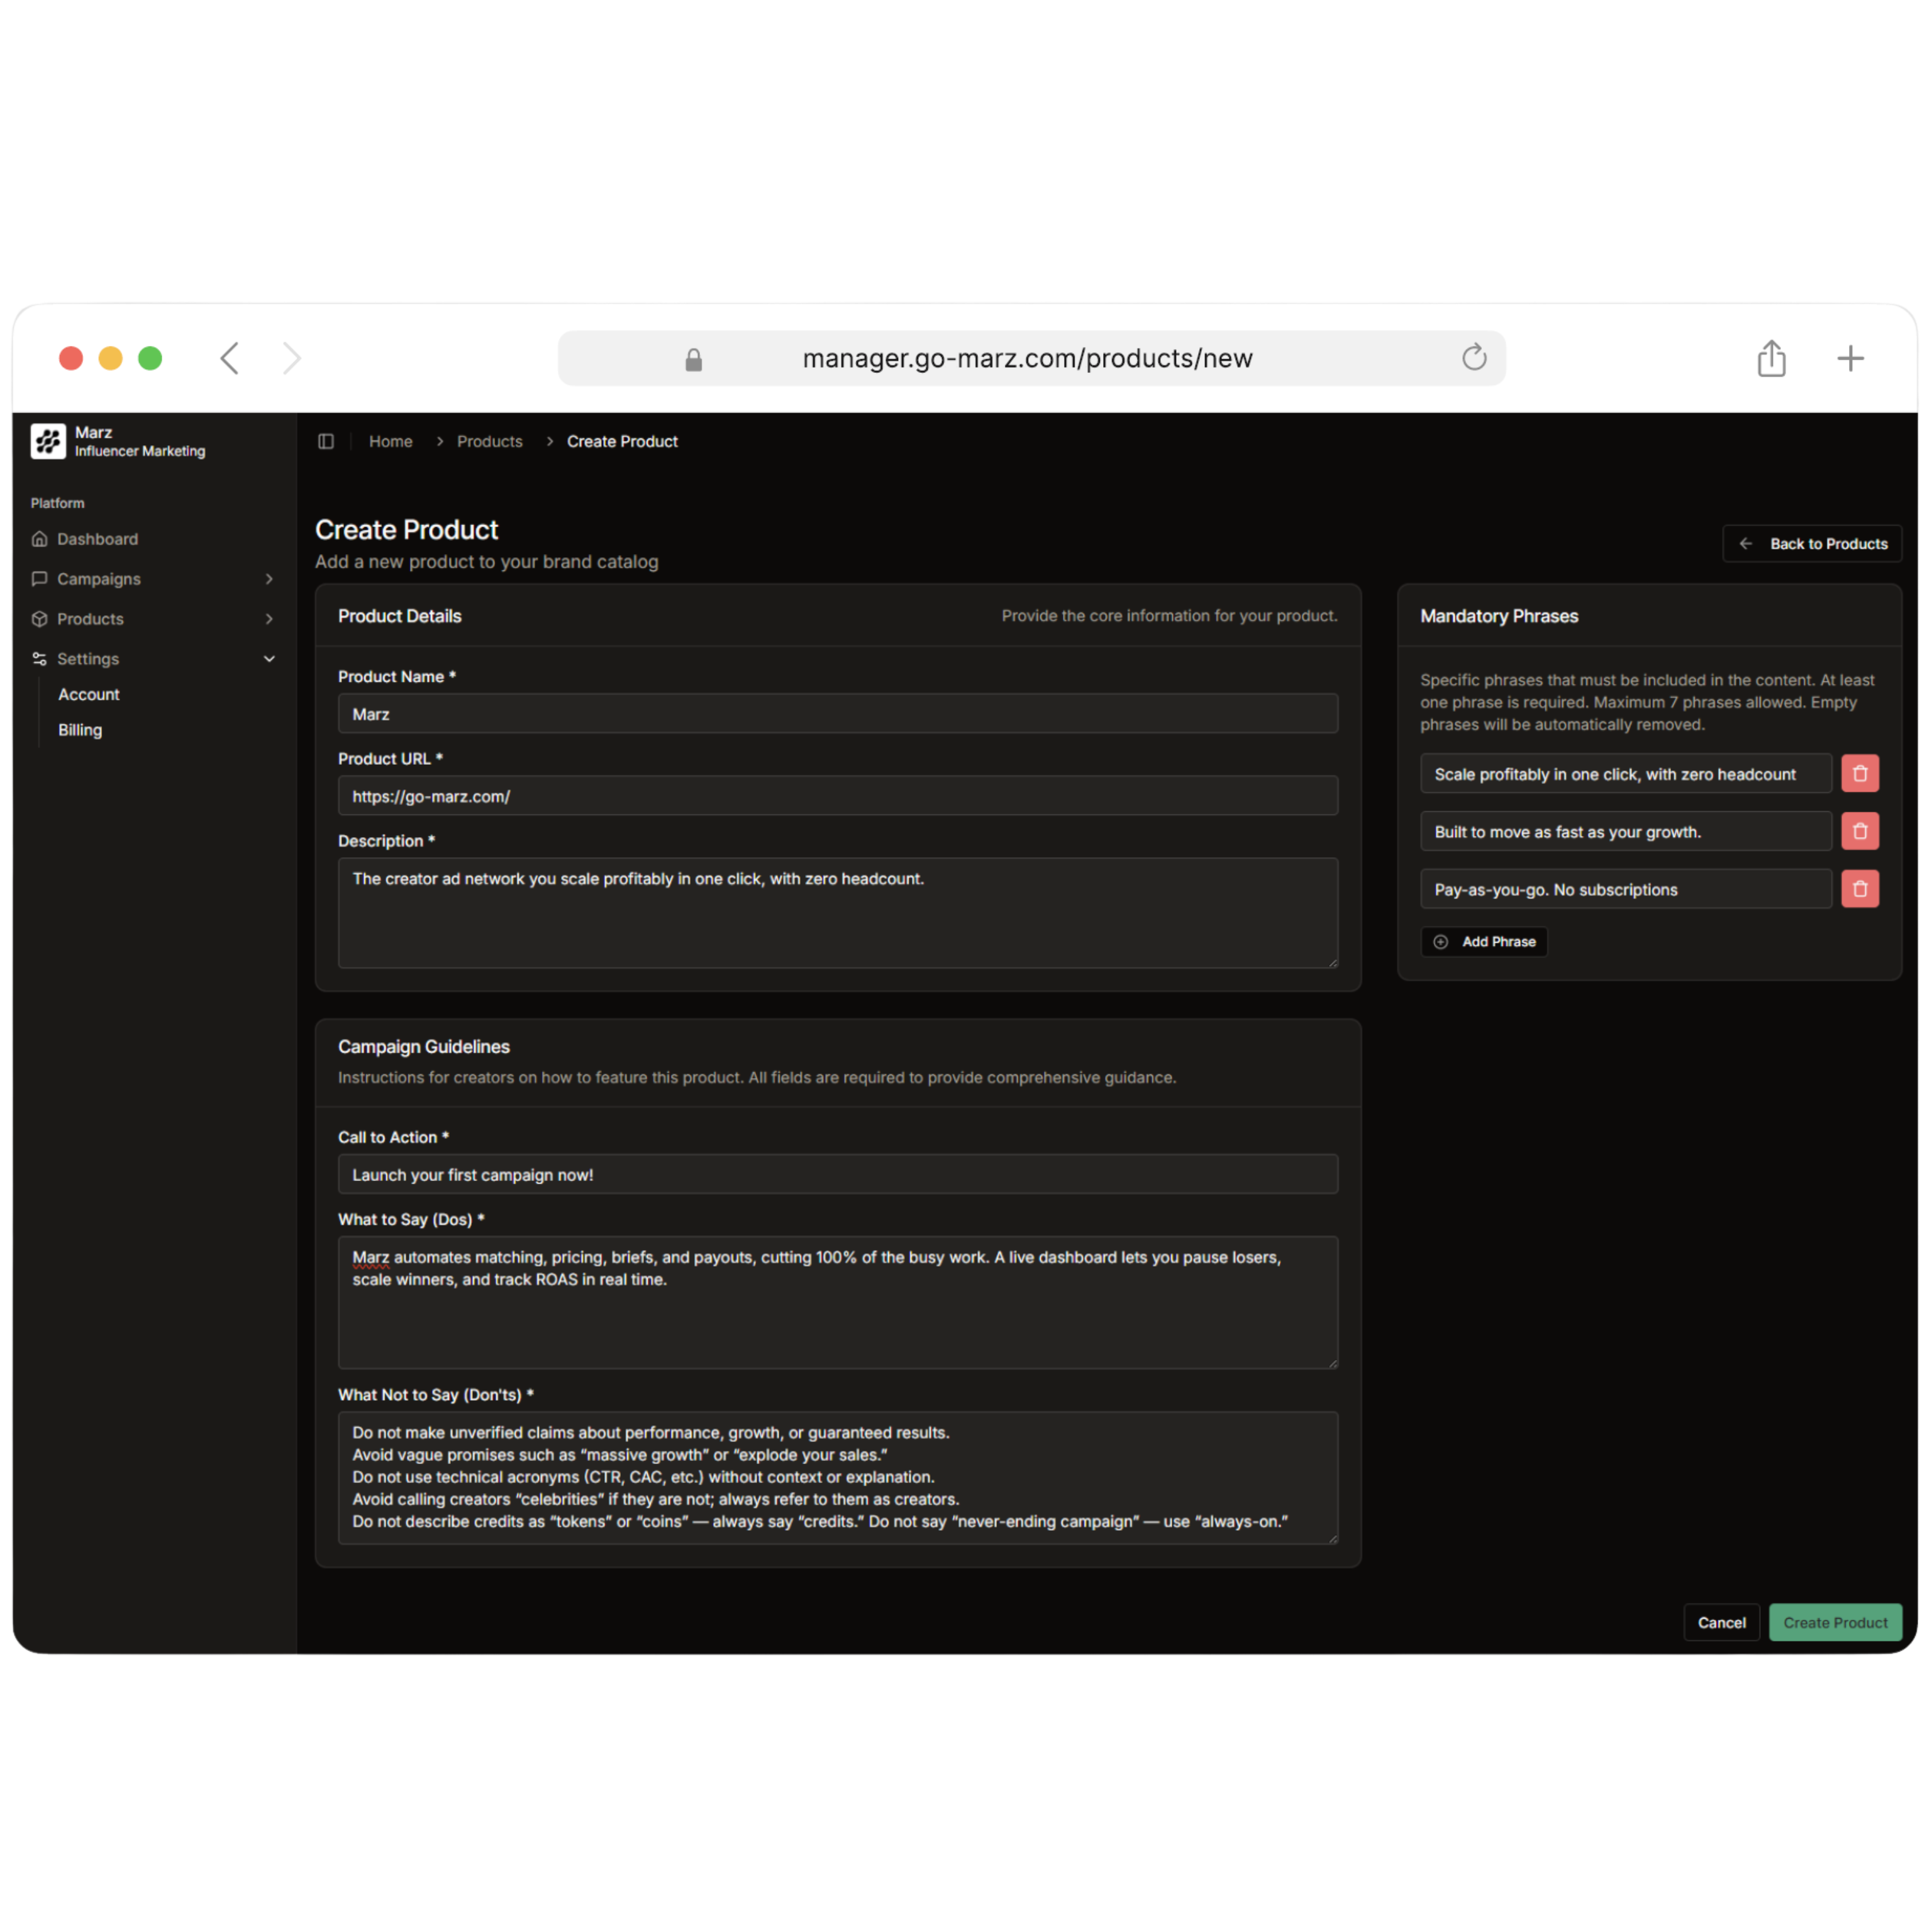Screen dimensions: 1932x1932
Task: Delete the 'Built to move as fast' phrase
Action: pyautogui.click(x=1859, y=831)
